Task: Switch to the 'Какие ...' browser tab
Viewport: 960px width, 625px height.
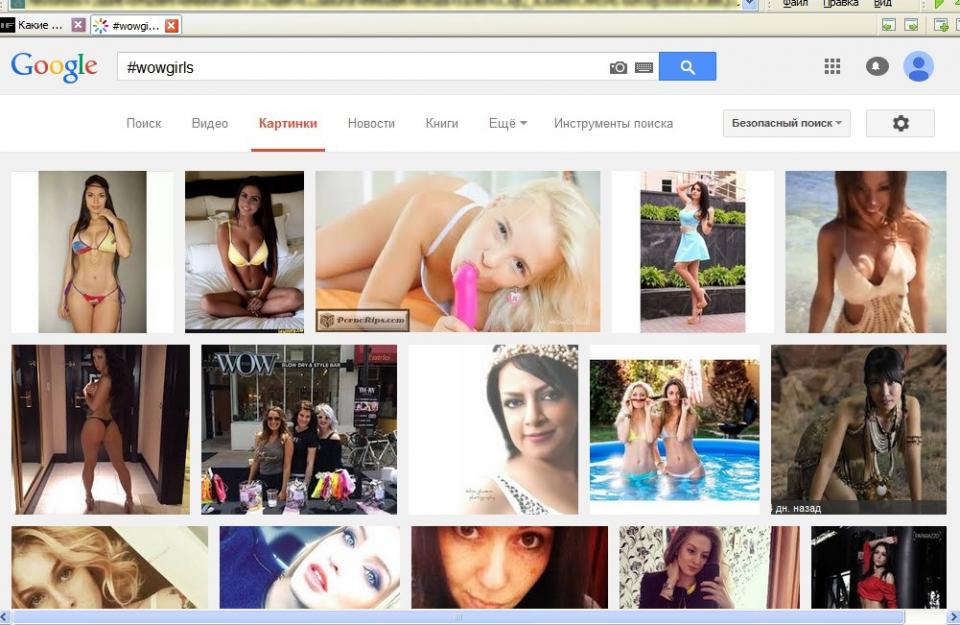Action: point(38,25)
